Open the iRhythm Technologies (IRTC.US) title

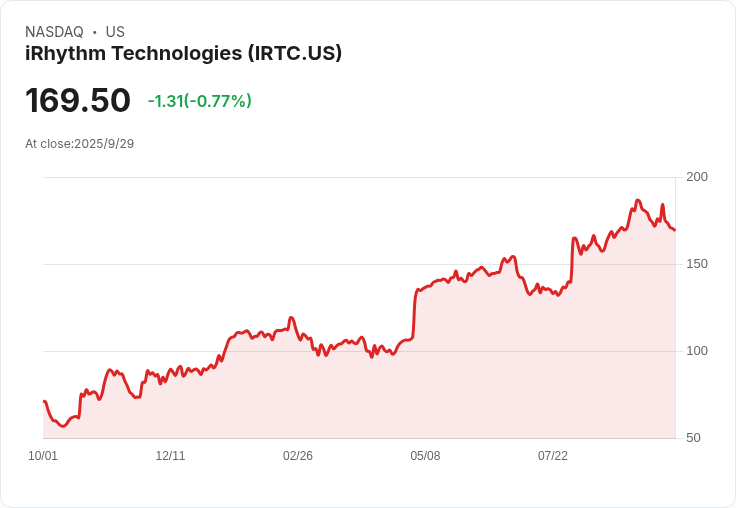(183, 54)
